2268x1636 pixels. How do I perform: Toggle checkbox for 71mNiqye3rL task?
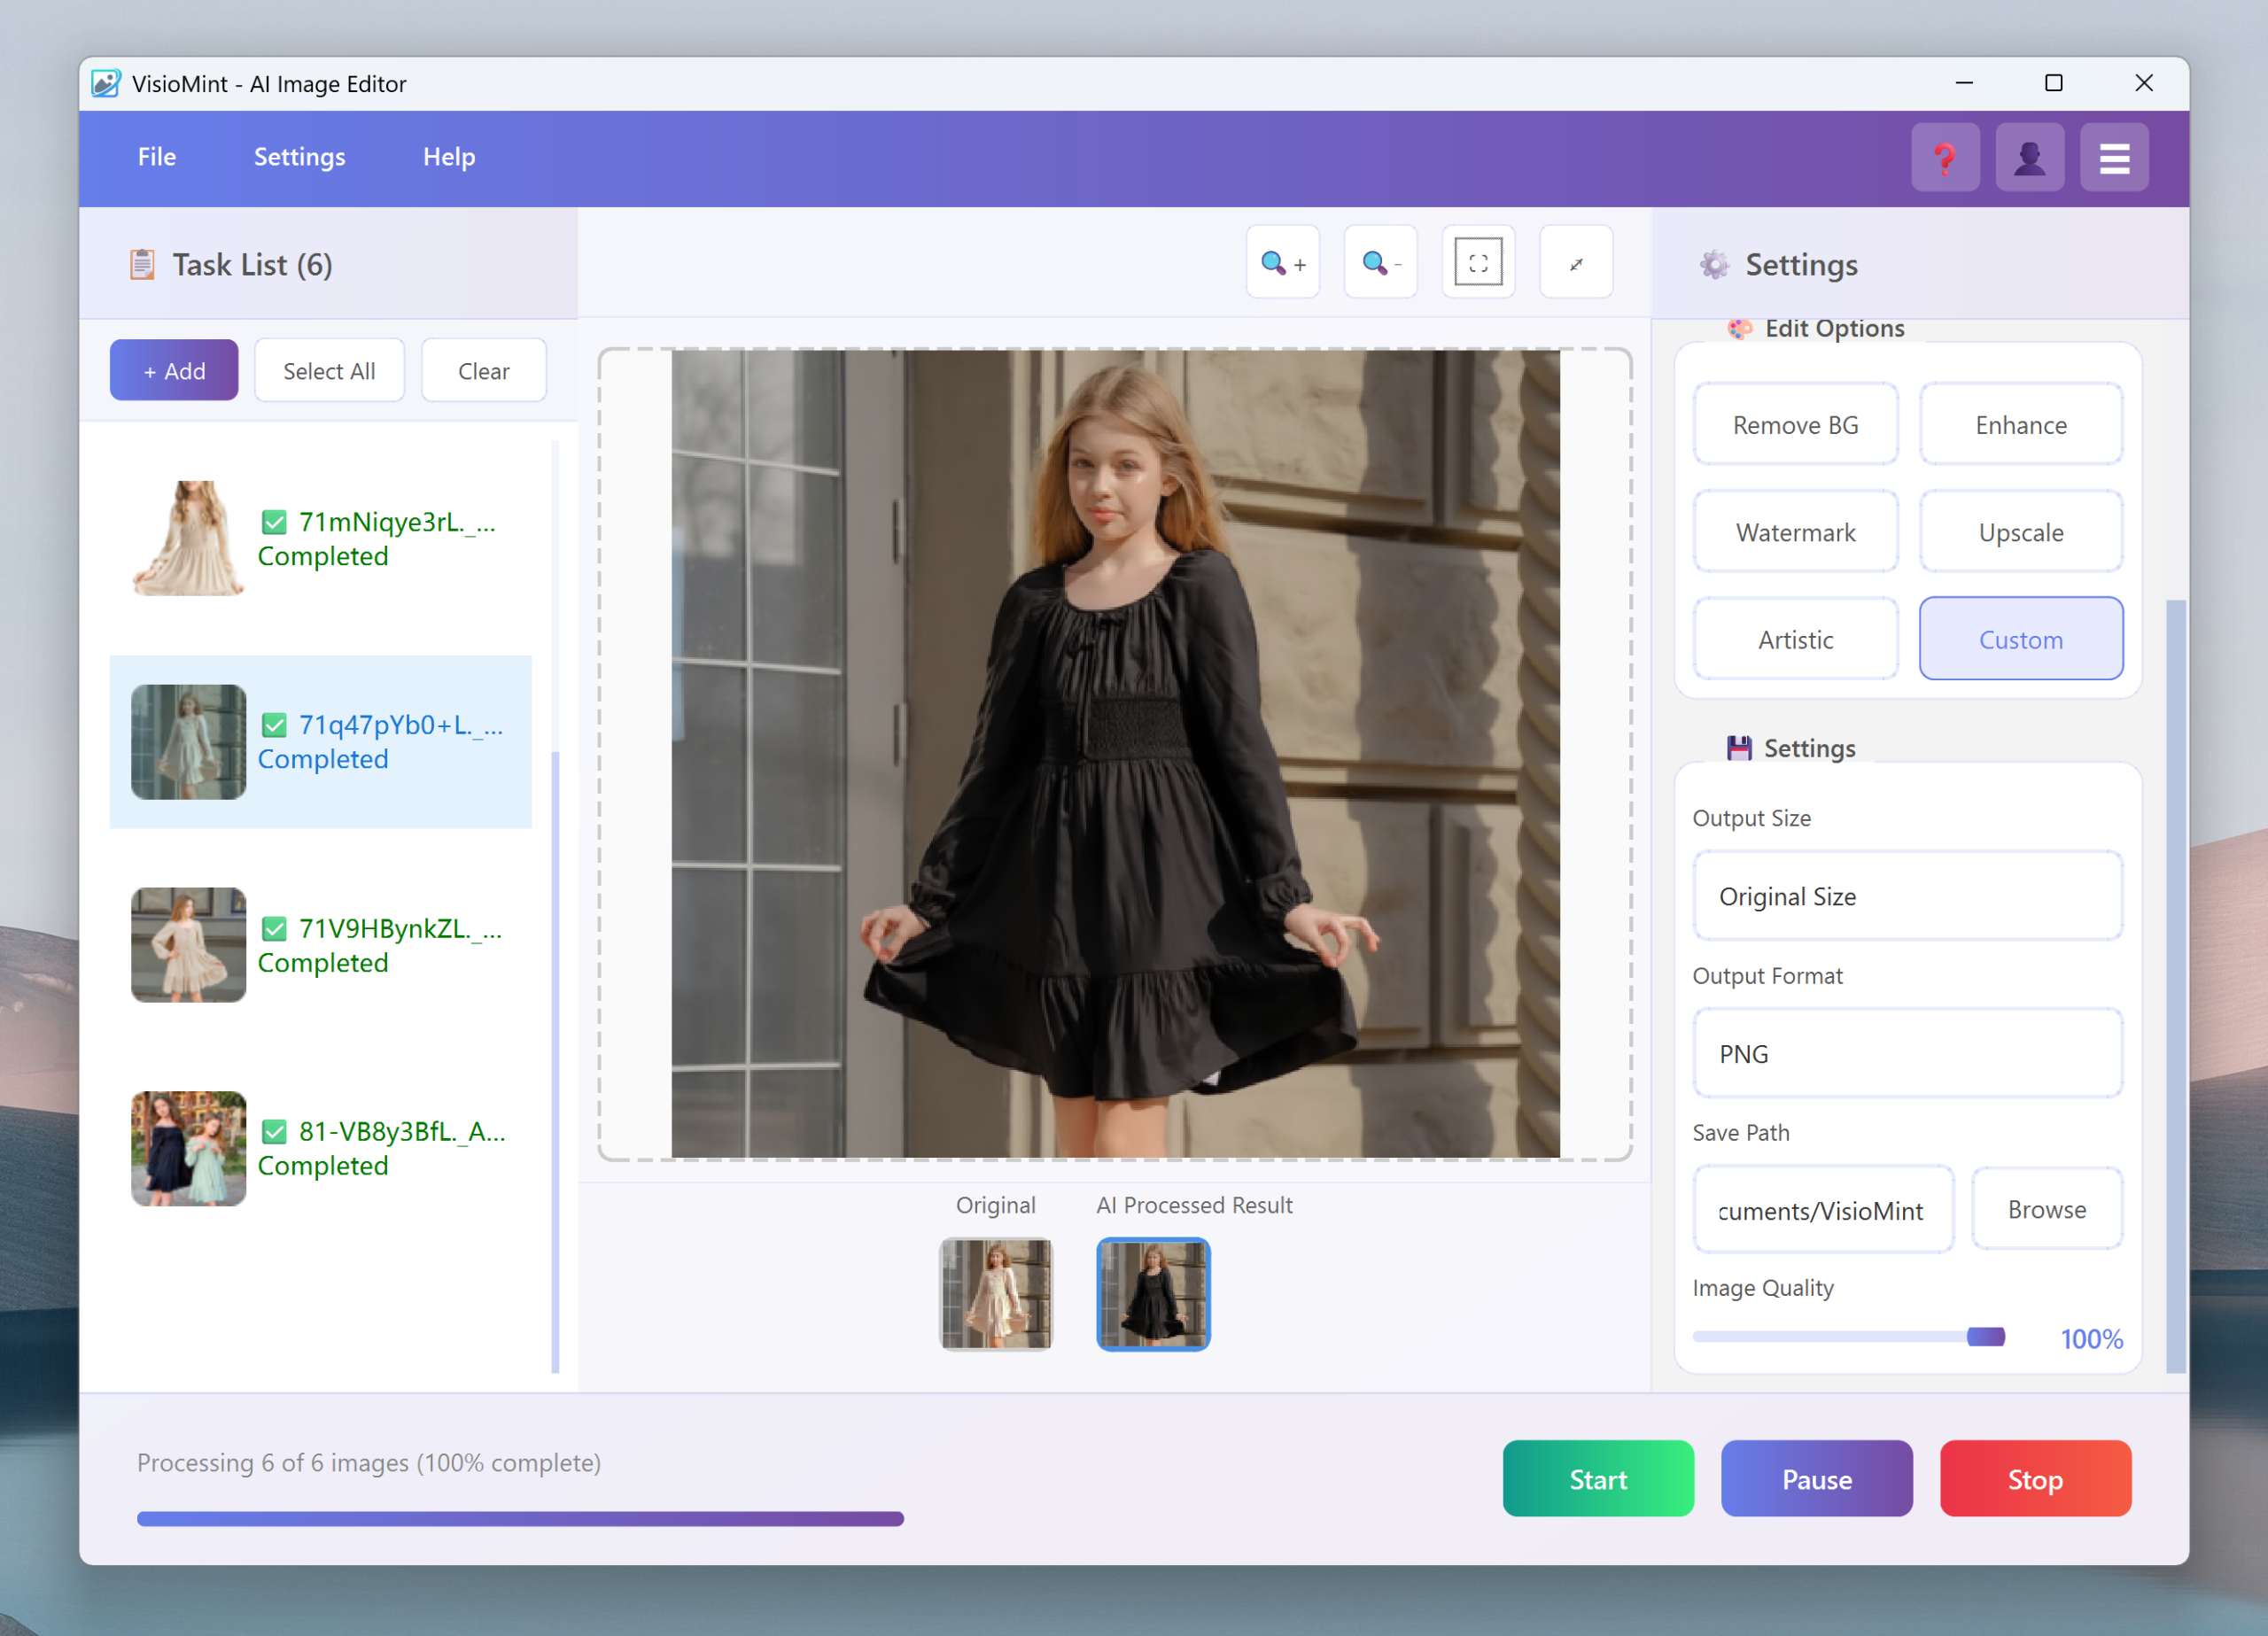tap(274, 522)
